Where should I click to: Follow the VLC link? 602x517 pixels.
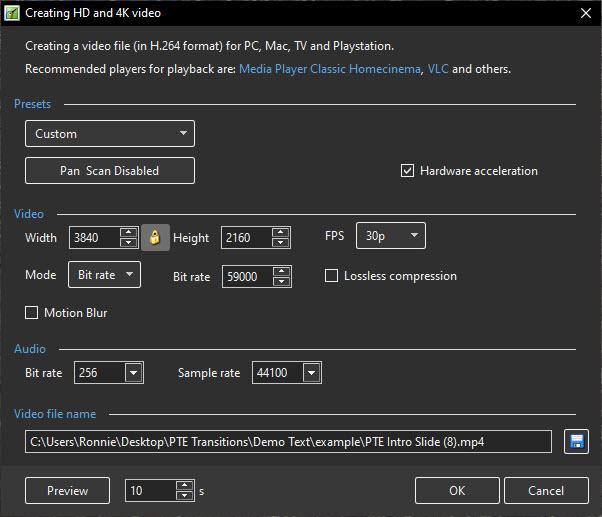437,70
